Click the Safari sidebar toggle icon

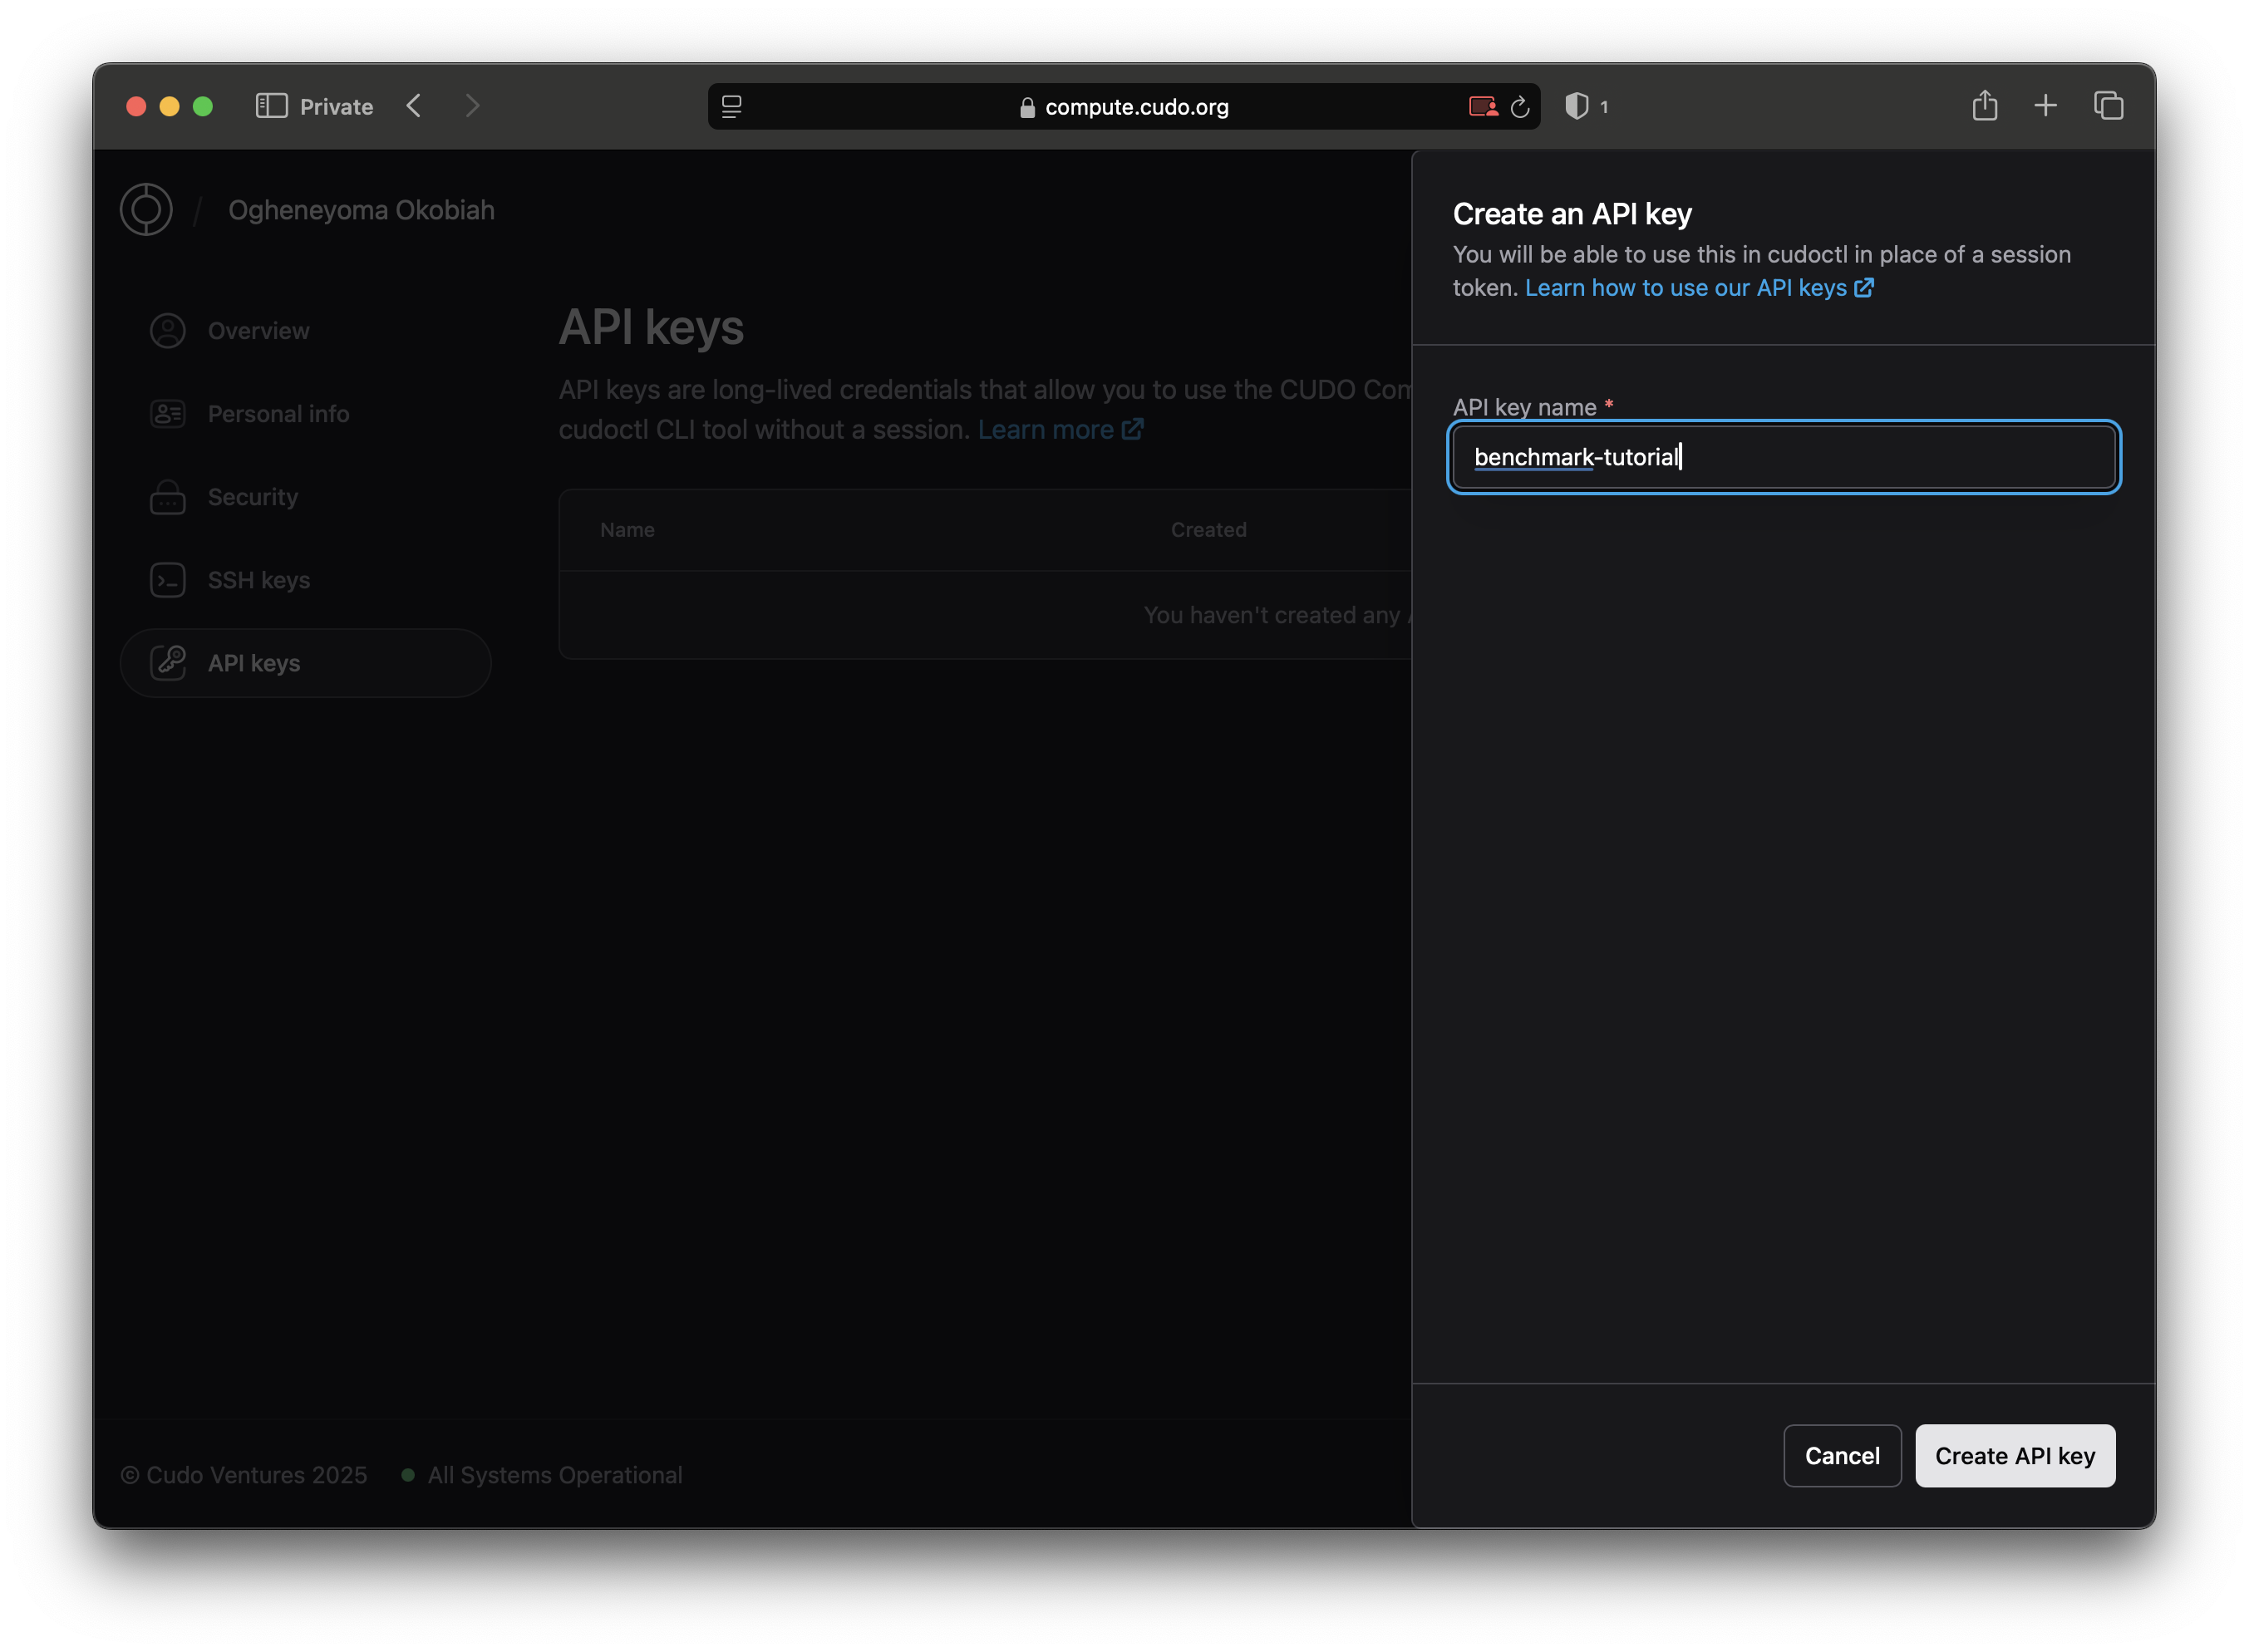tap(271, 106)
